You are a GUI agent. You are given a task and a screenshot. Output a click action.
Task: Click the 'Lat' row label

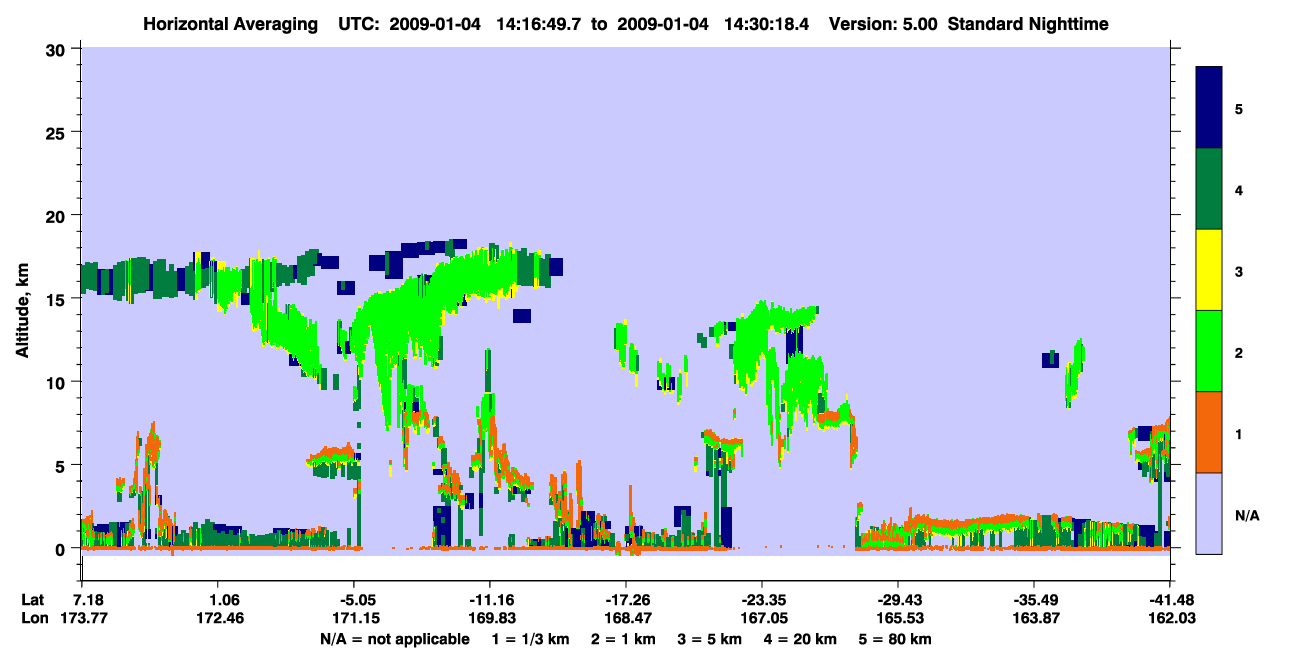coord(32,600)
